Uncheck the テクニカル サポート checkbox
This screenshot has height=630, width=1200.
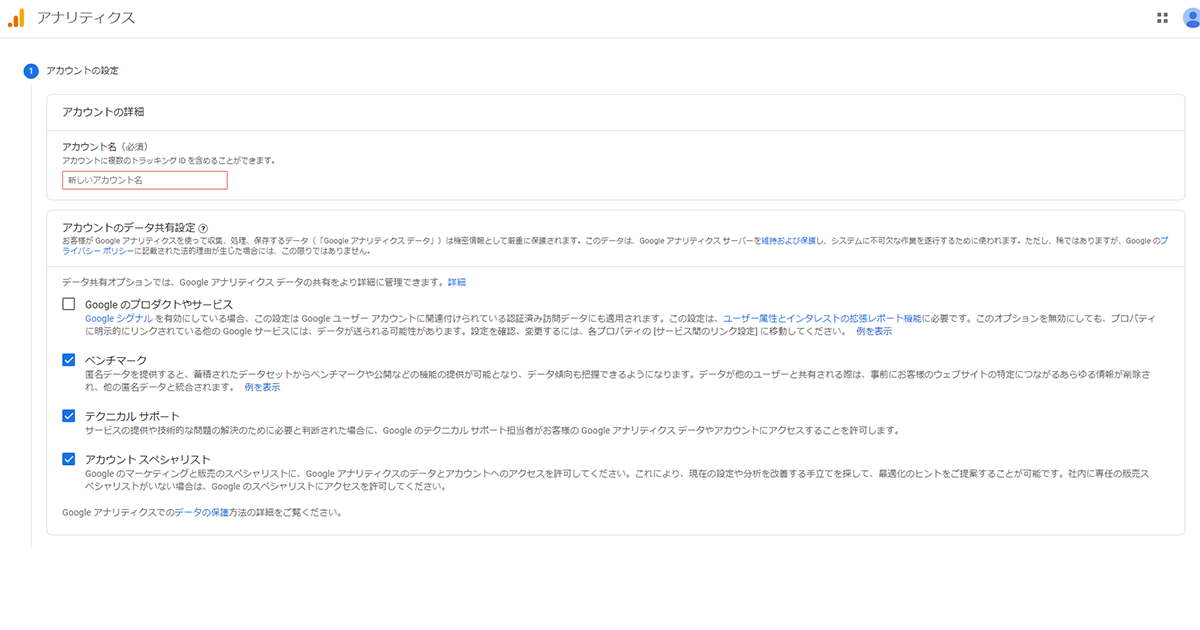(x=69, y=416)
